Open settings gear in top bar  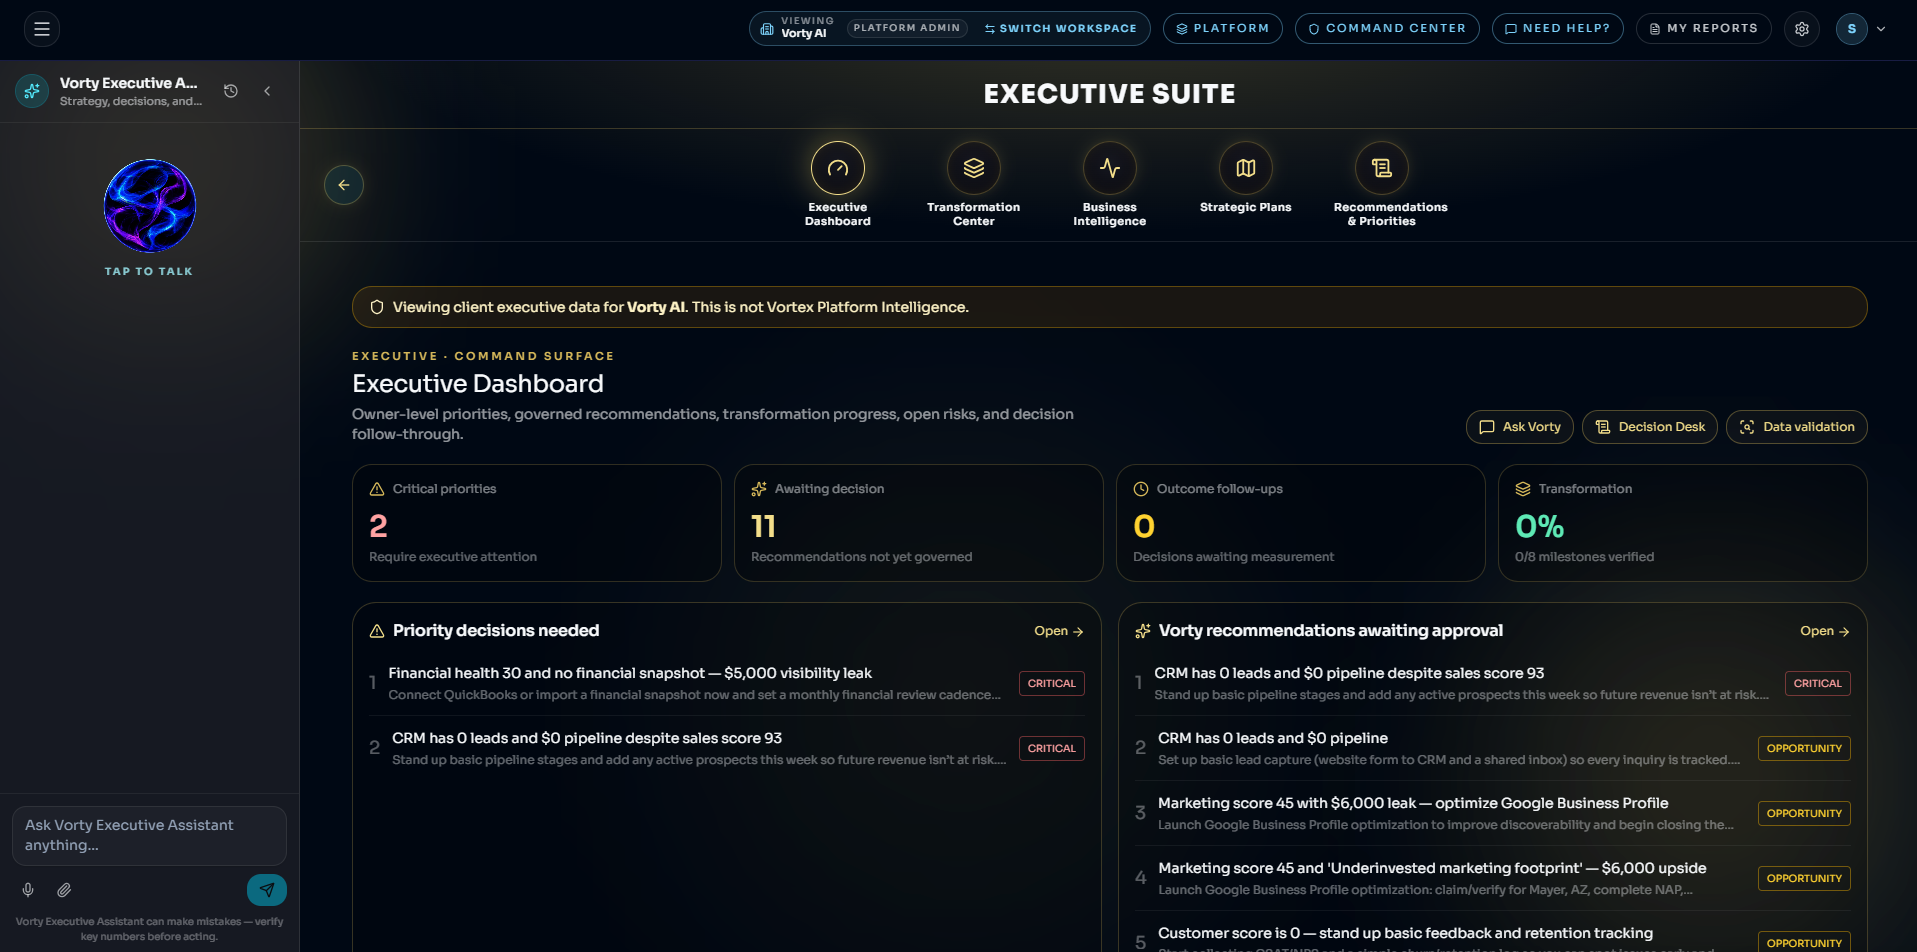tap(1802, 29)
